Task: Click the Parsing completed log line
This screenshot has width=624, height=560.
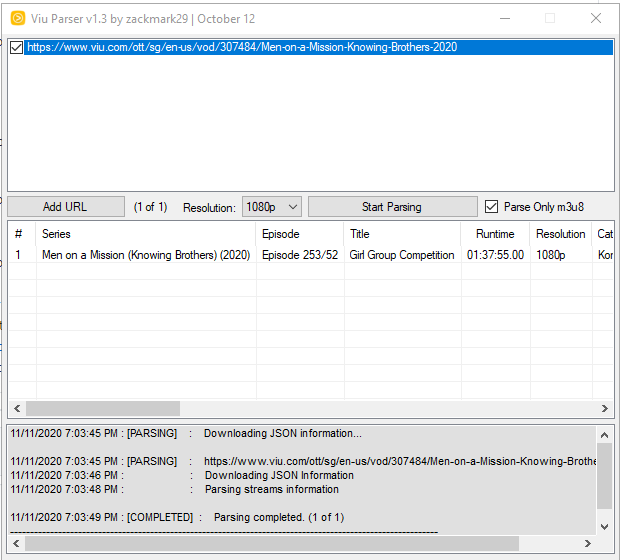Action: (177, 517)
